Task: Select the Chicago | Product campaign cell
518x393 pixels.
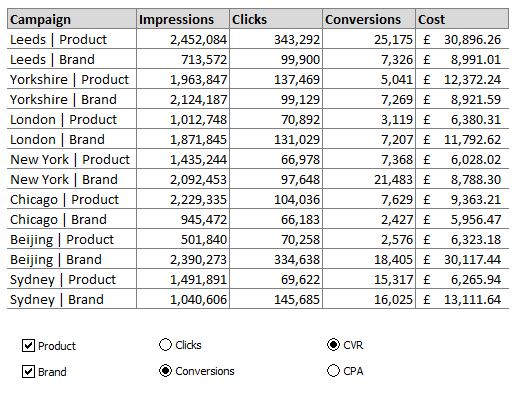Action: coord(72,199)
